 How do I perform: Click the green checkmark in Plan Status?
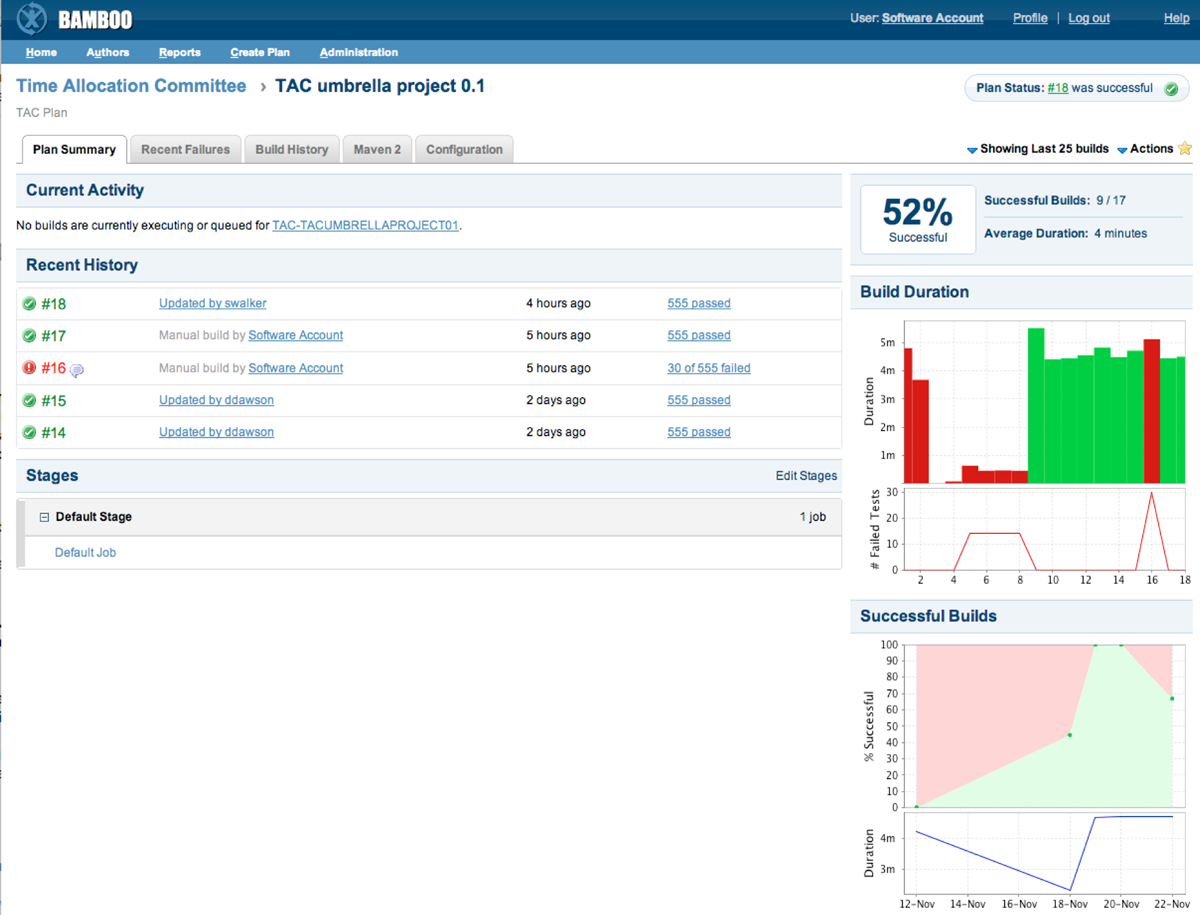1171,88
